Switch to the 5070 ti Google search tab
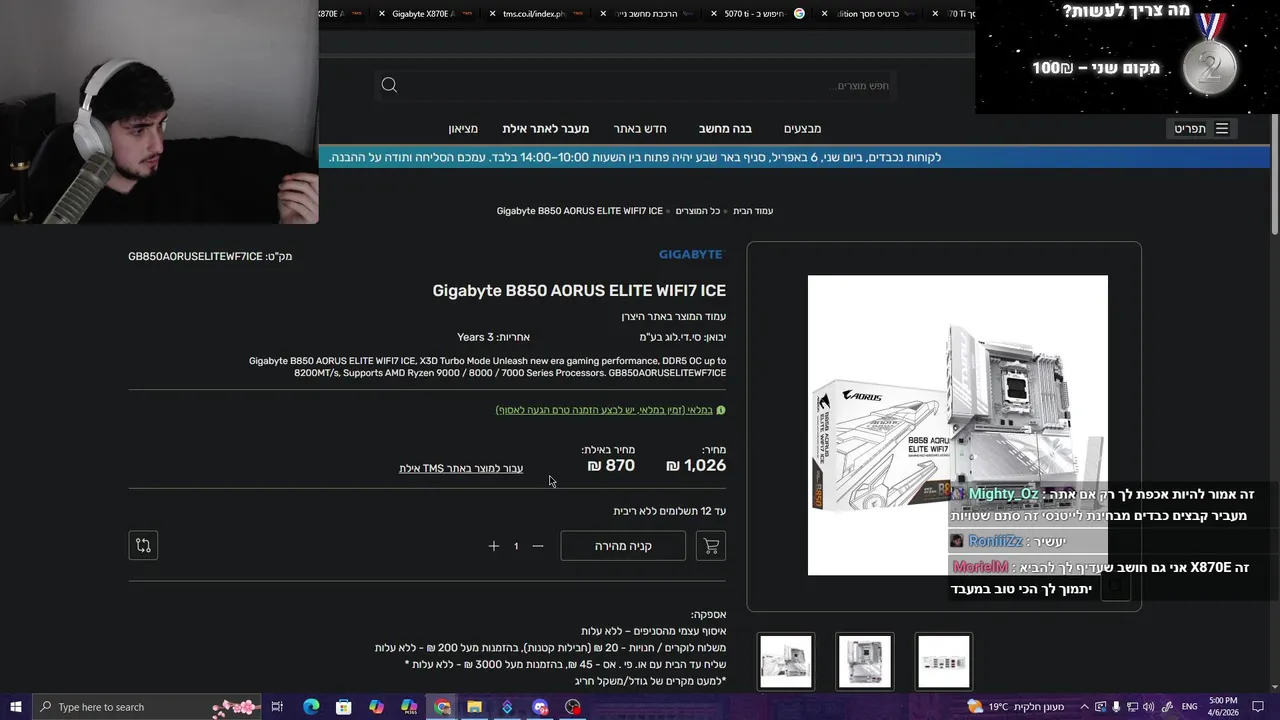 [x=758, y=14]
